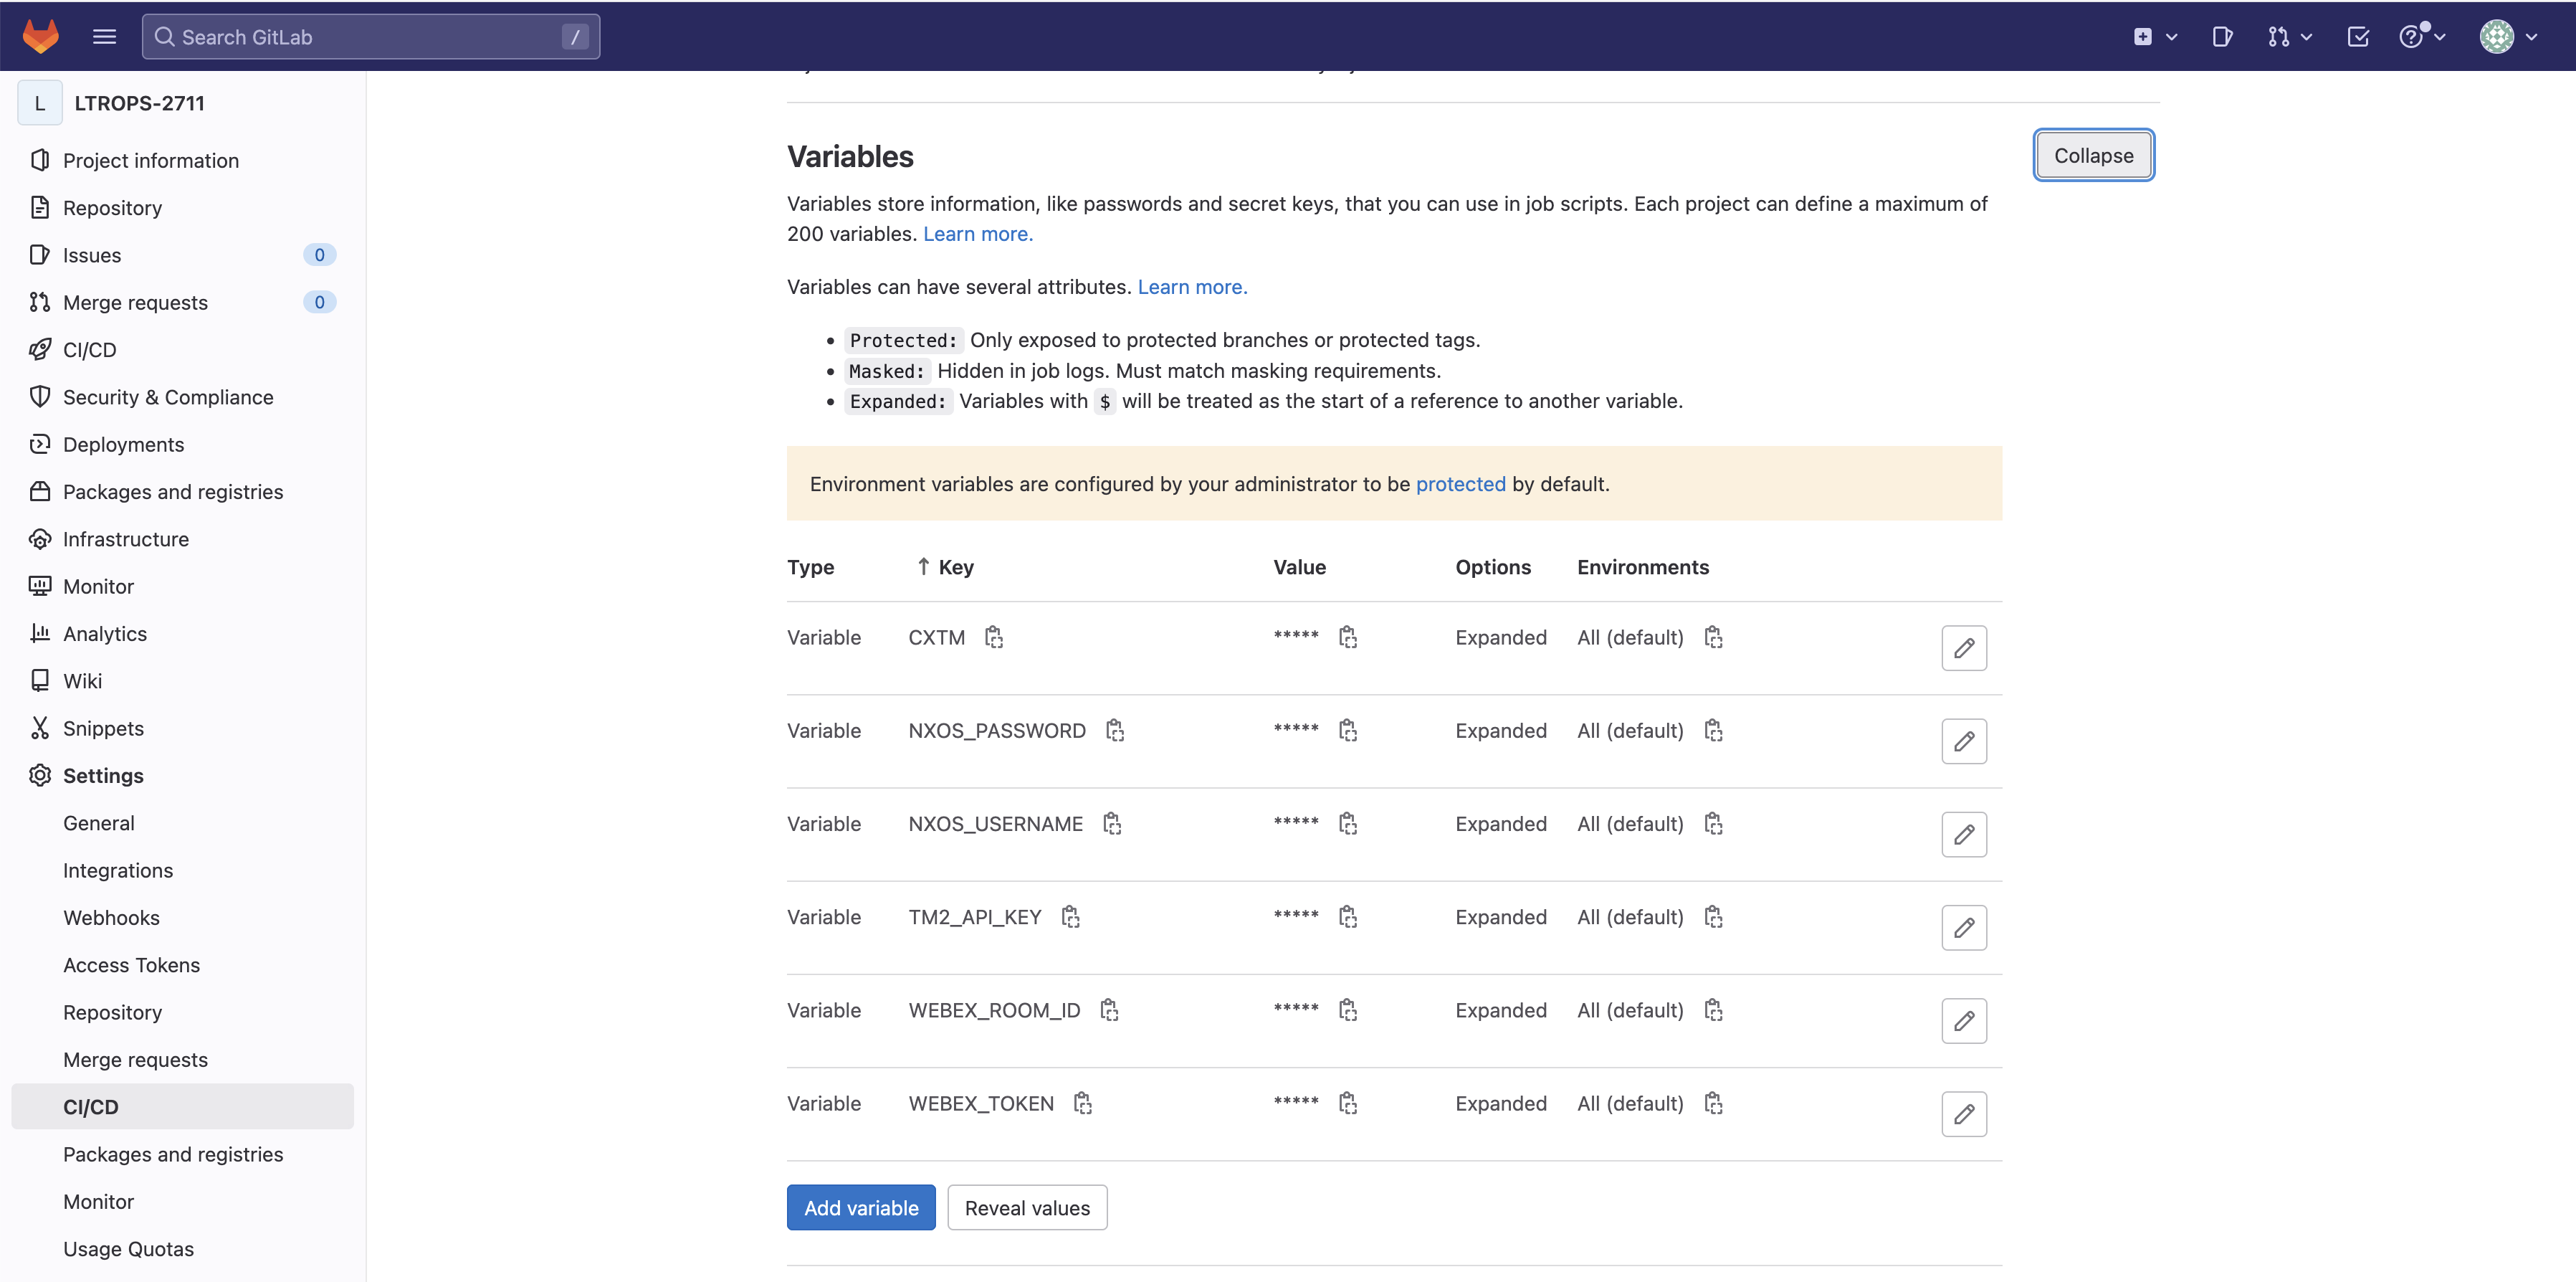Copy the CXTM key to clipboard
The image size is (2576, 1282).
[993, 637]
